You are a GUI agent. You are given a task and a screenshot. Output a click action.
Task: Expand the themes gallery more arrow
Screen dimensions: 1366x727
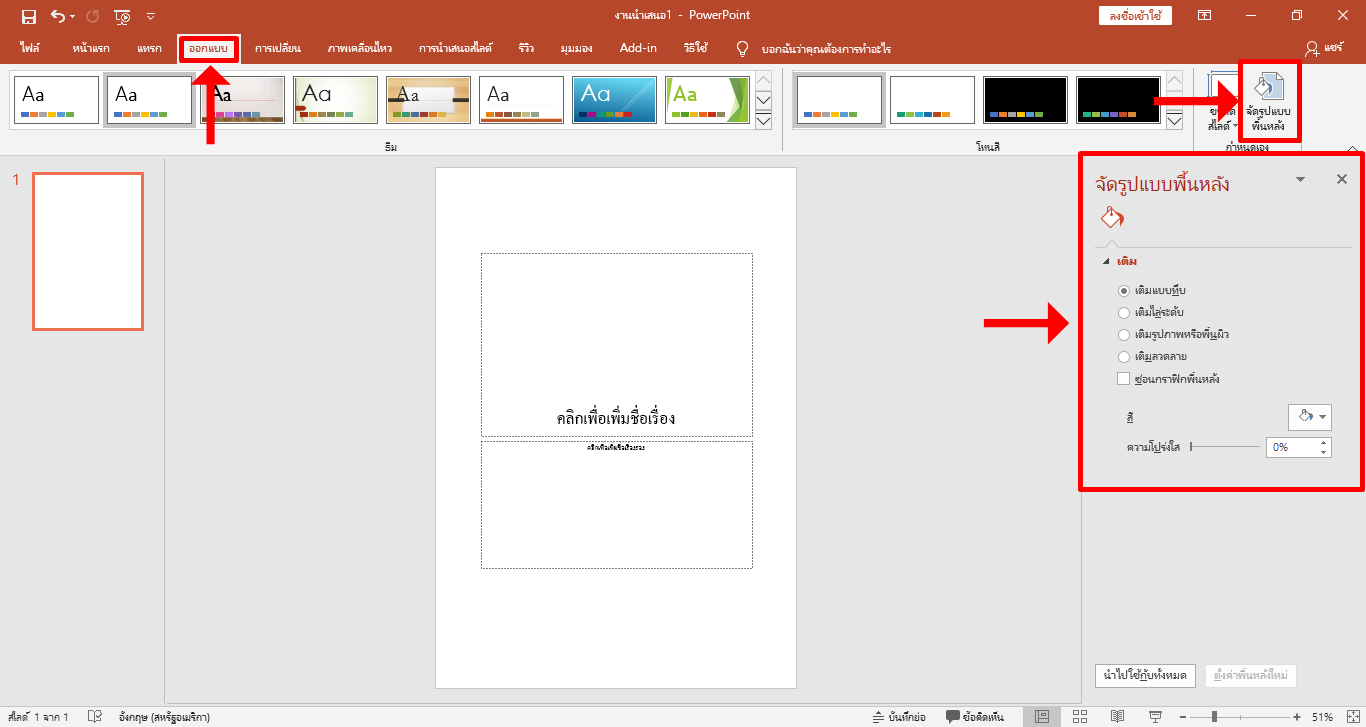[x=764, y=121]
